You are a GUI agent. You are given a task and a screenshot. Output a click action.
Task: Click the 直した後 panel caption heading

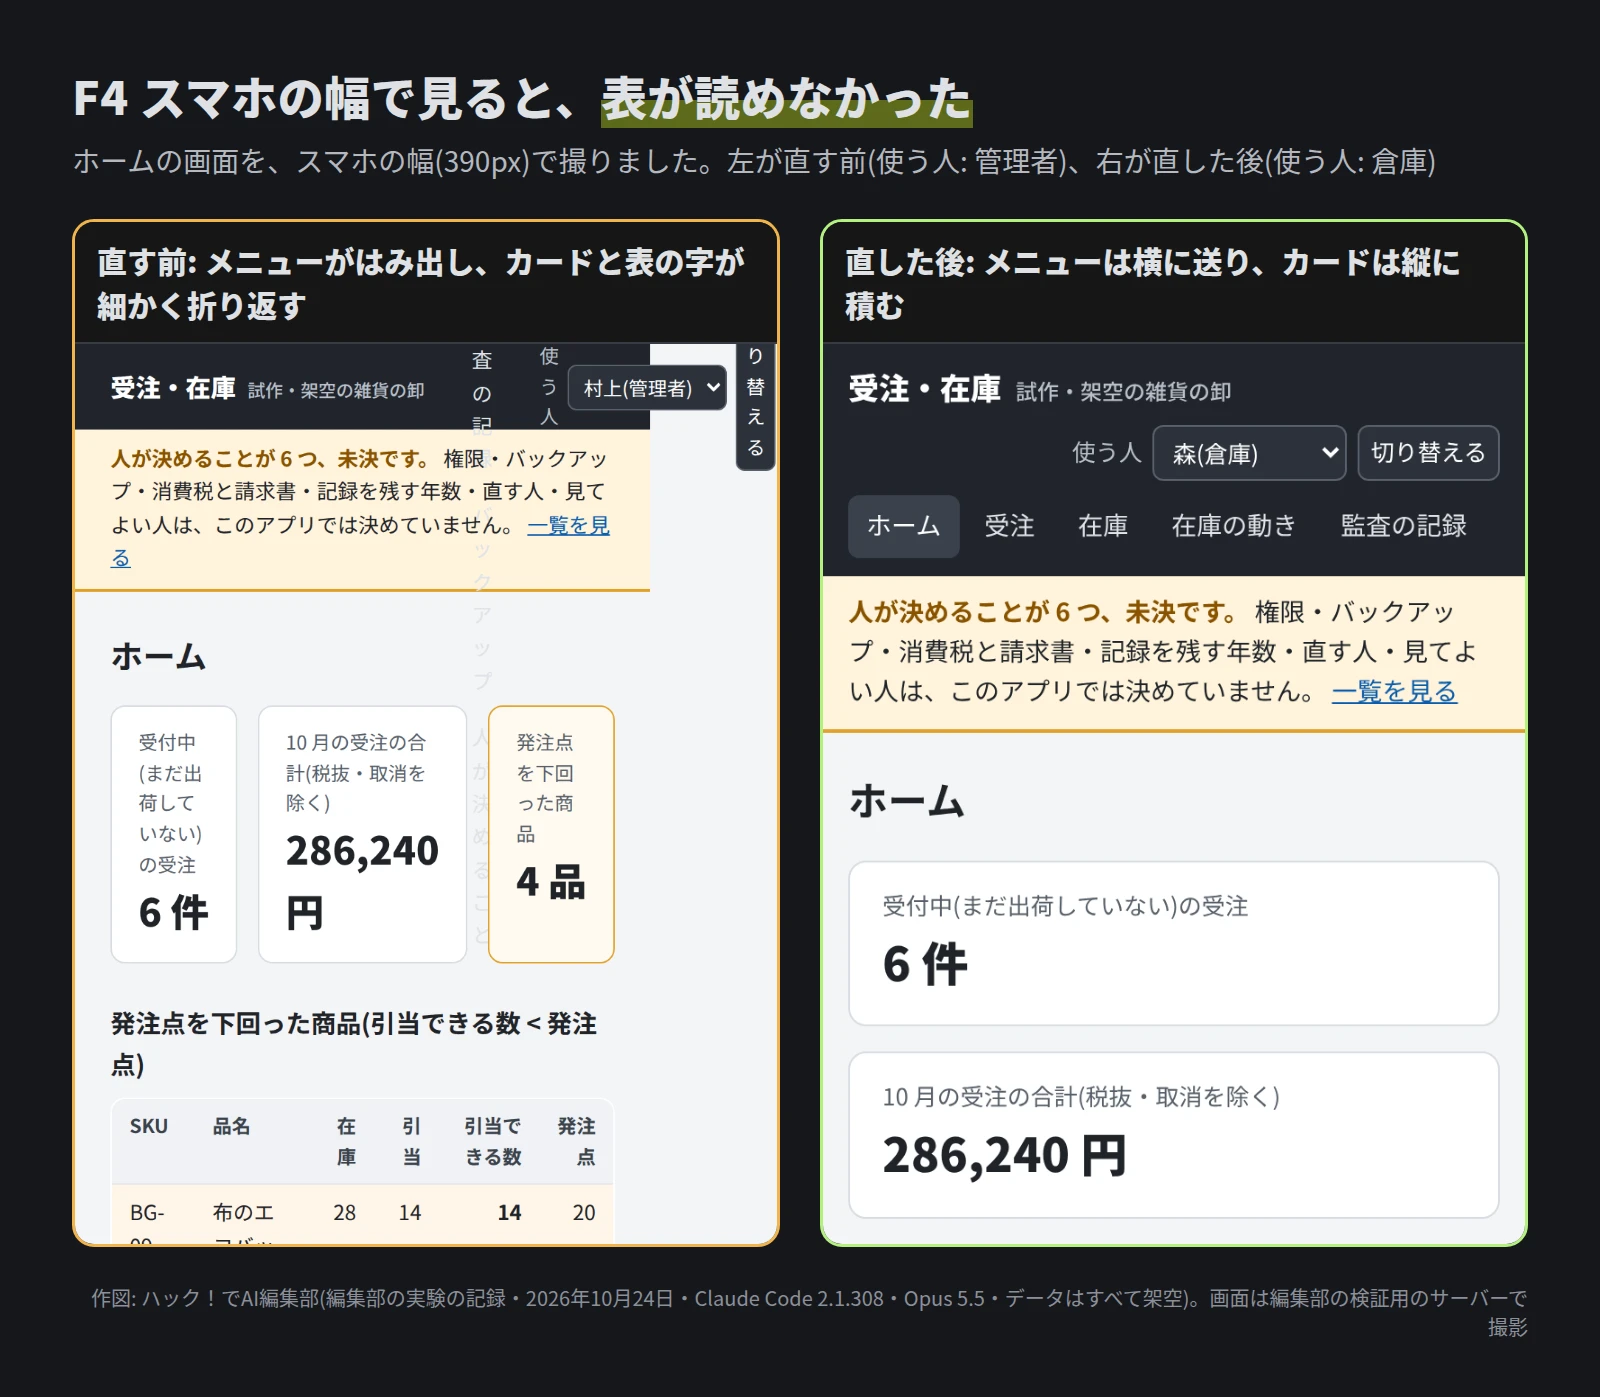point(1153,283)
